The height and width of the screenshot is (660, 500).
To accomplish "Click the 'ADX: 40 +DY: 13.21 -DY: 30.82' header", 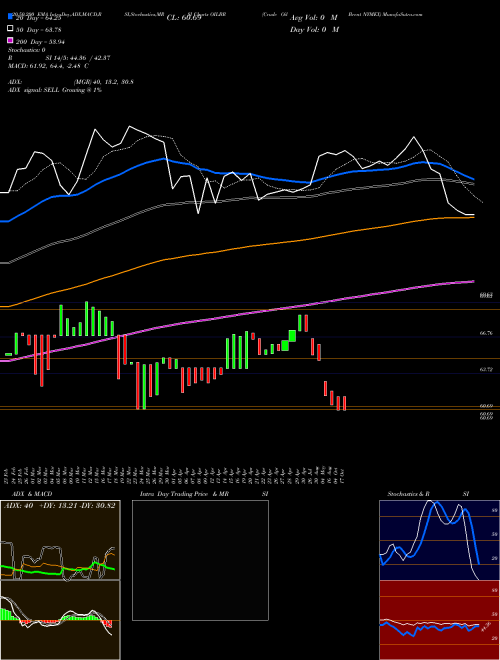I will [60, 506].
